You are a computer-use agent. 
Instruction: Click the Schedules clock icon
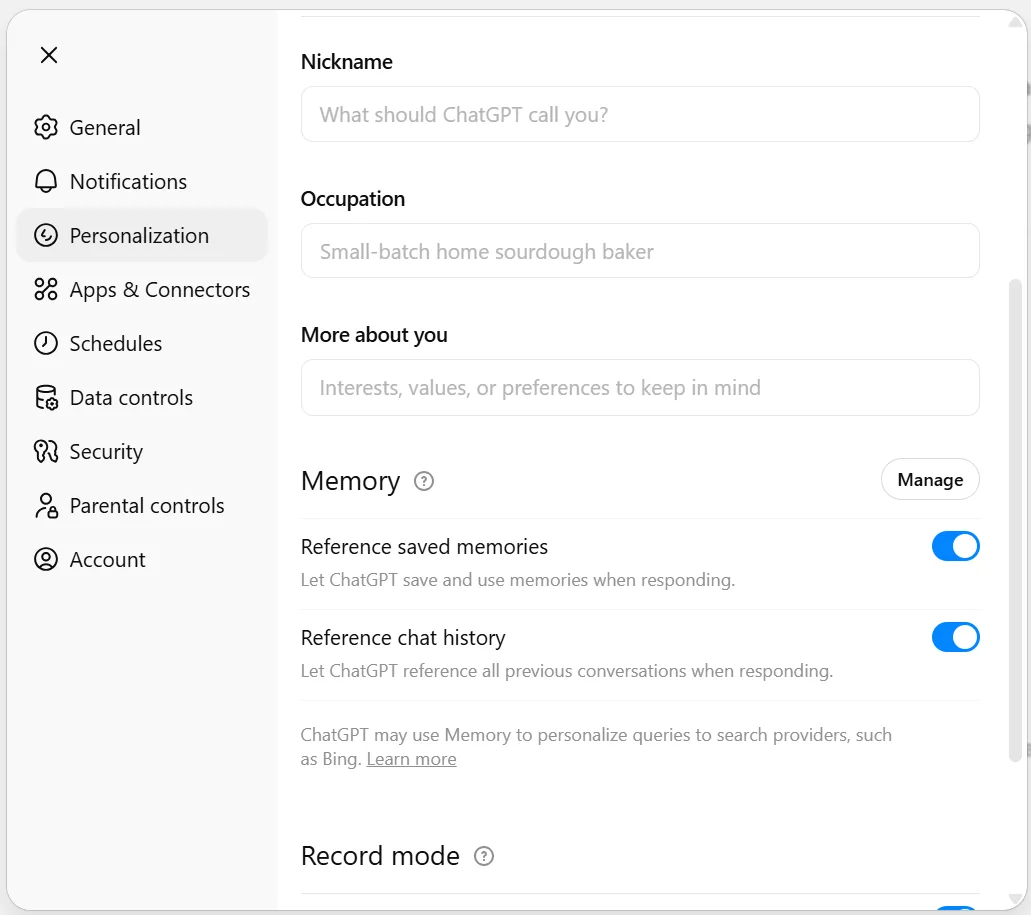coord(46,344)
